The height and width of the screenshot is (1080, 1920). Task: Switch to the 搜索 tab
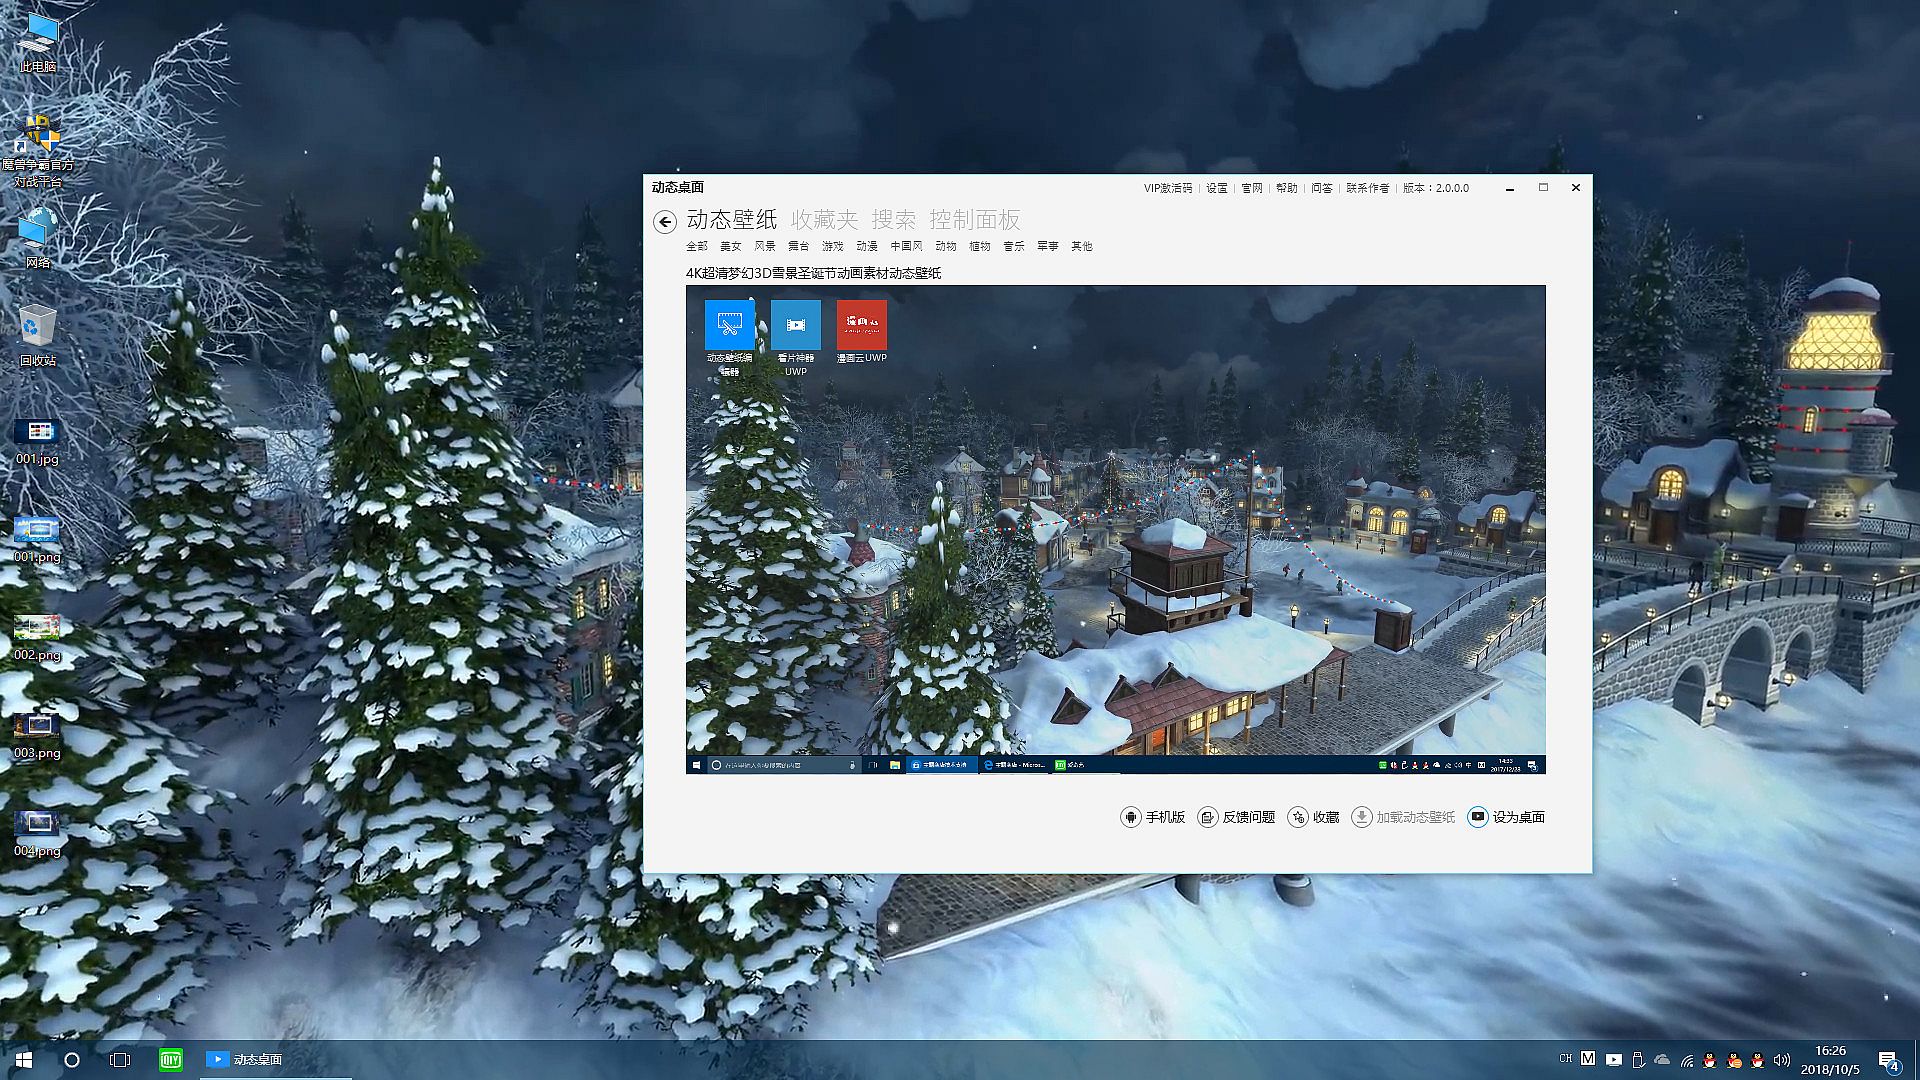(893, 220)
